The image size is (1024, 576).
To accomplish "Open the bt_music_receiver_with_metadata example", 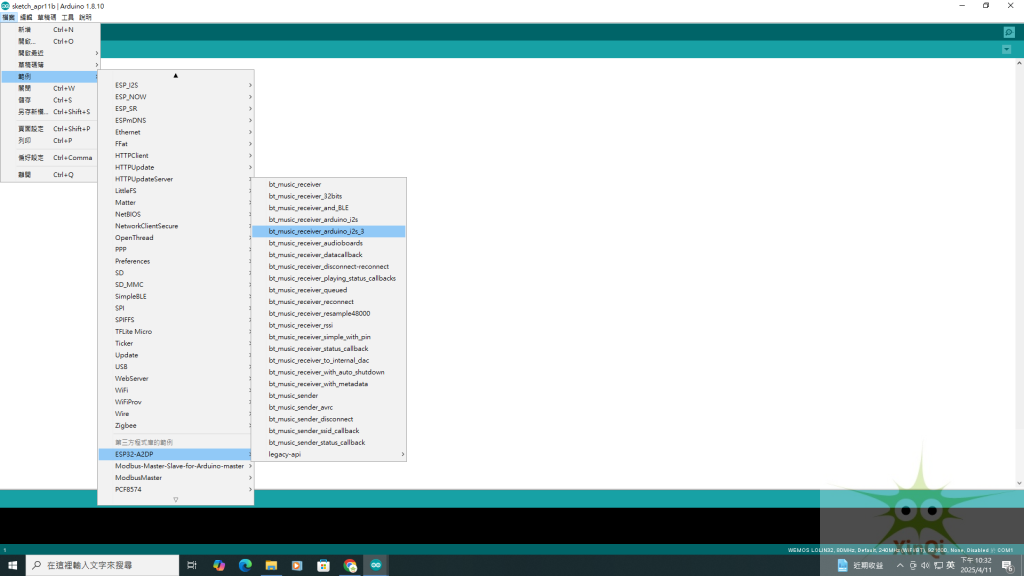I will pyautogui.click(x=328, y=384).
